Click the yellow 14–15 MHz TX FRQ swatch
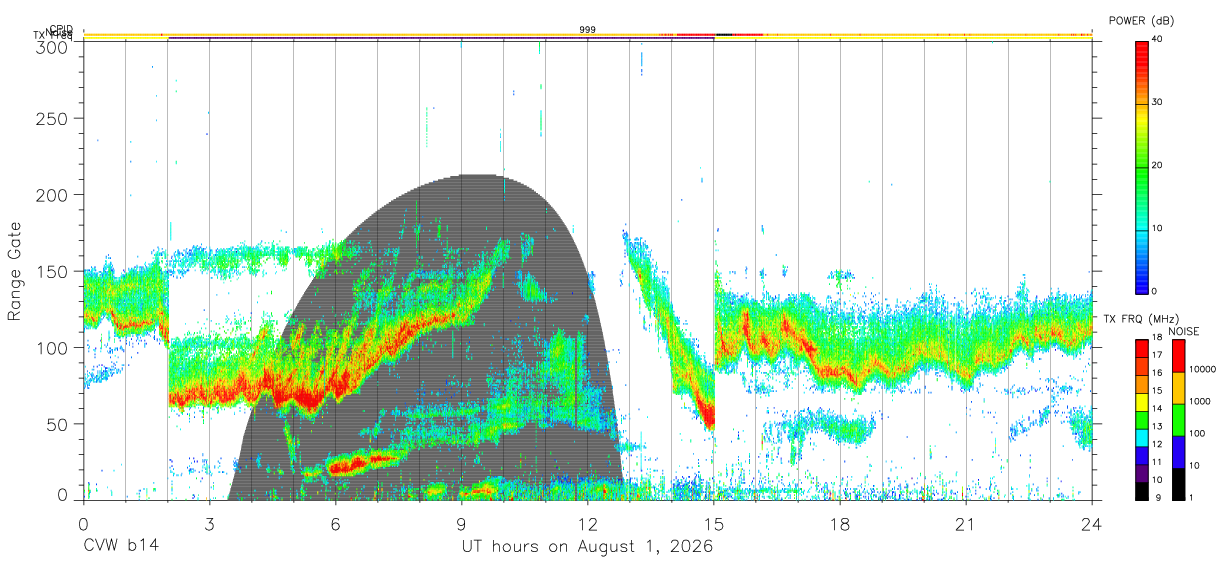The image size is (1228, 567). tap(1141, 401)
